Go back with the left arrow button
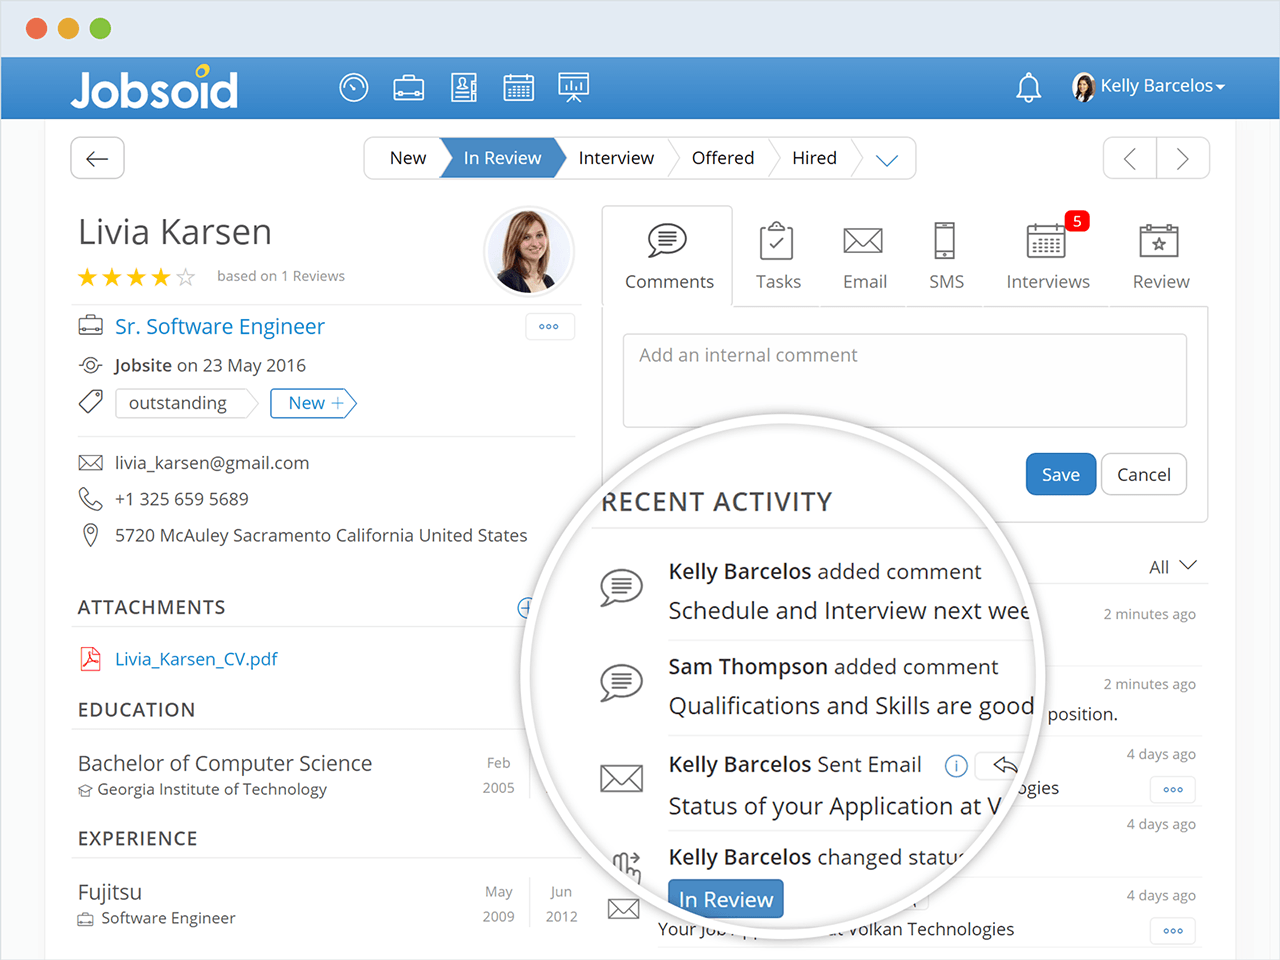Viewport: 1280px width, 960px height. click(x=97, y=158)
